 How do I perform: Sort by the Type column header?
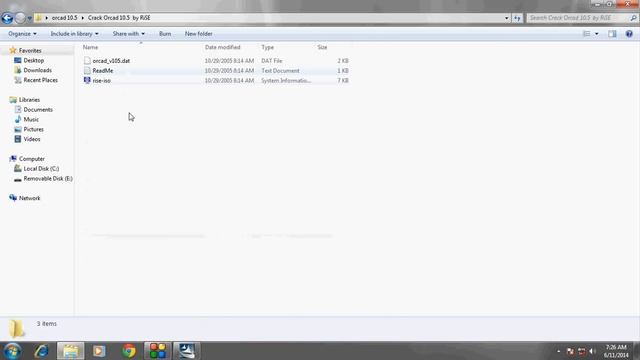click(x=267, y=47)
